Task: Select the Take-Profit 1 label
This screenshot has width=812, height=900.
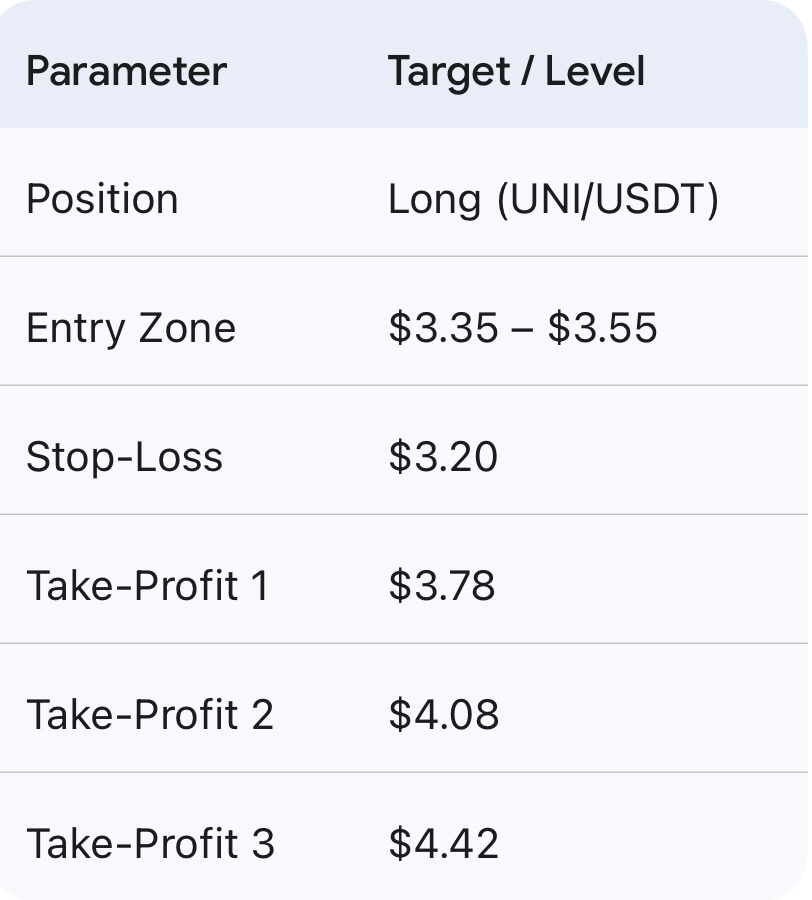Action: [x=148, y=586]
